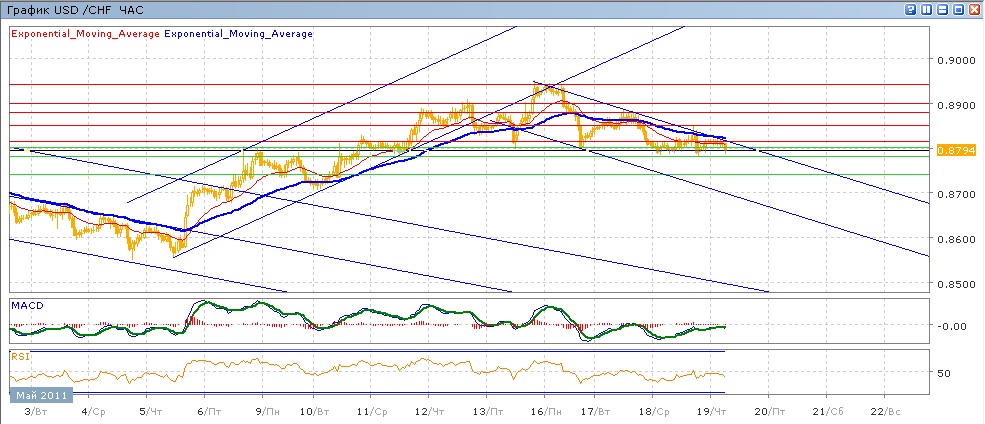The height and width of the screenshot is (424, 985).
Task: Click the '16/Пн' date label
Action: [x=547, y=412]
